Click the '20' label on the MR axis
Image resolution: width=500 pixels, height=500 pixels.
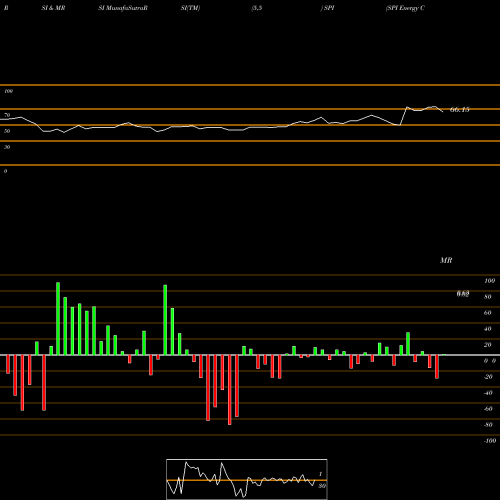click(x=488, y=345)
